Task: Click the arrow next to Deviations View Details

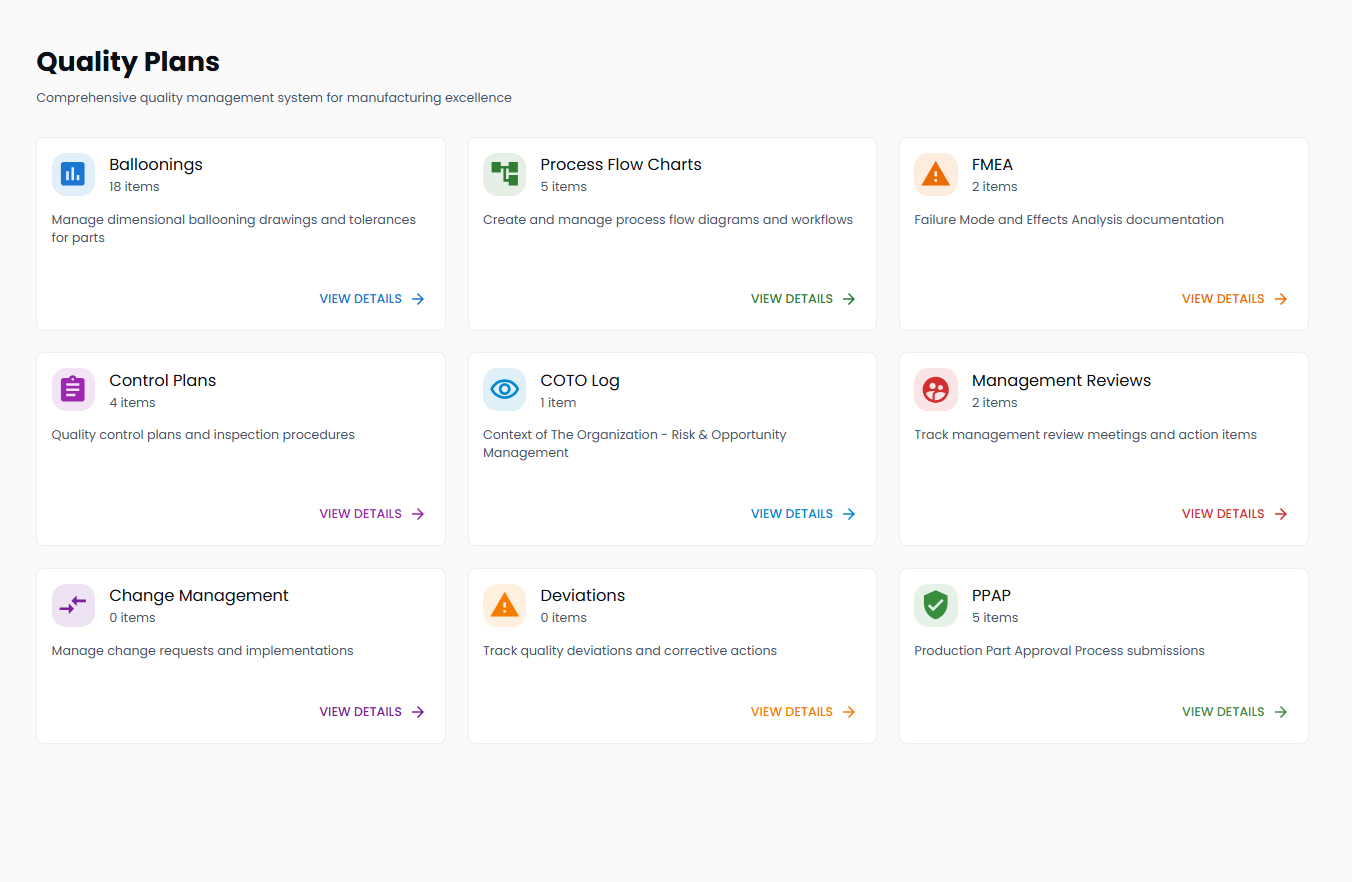Action: pyautogui.click(x=849, y=712)
